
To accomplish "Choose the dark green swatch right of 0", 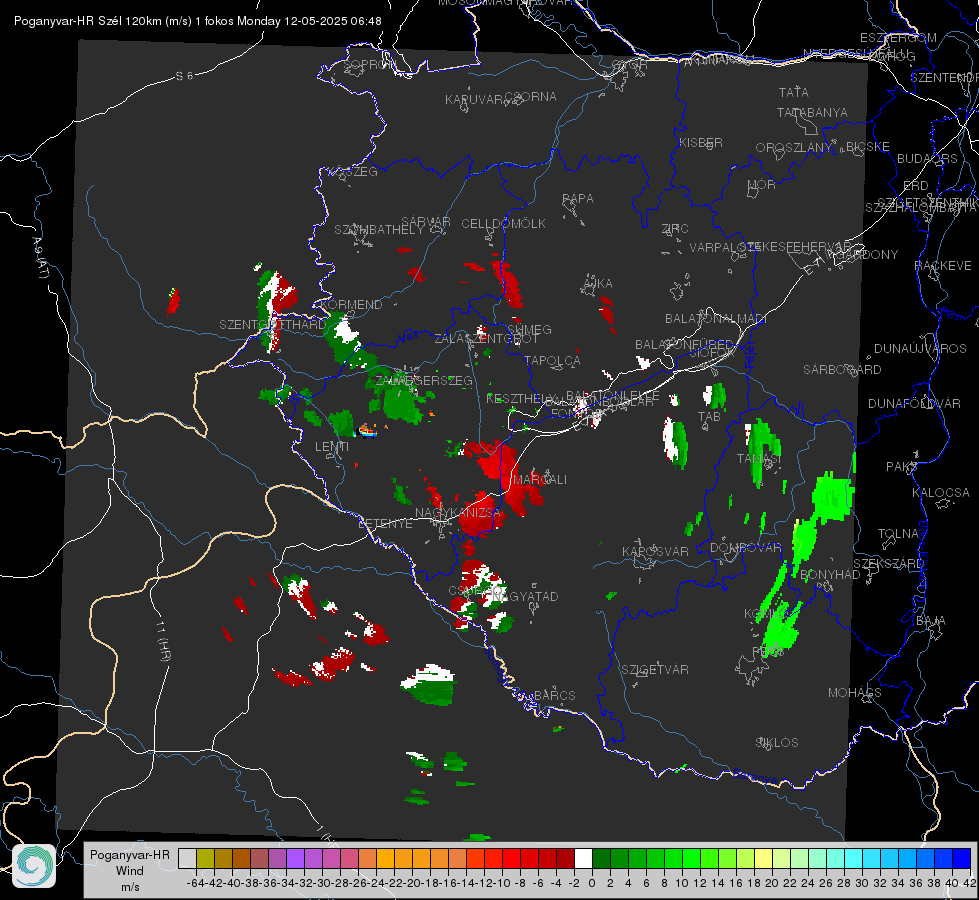I will pyautogui.click(x=601, y=858).
